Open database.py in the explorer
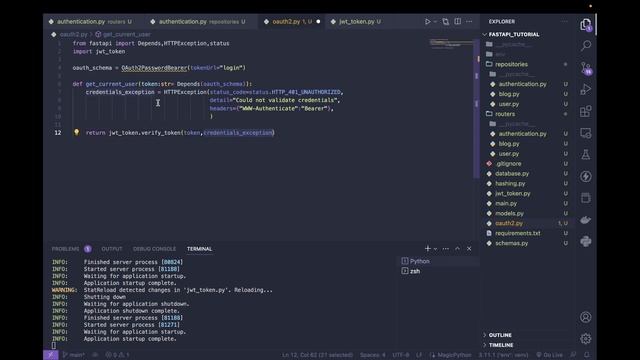This screenshot has width=640, height=360. coord(512,173)
